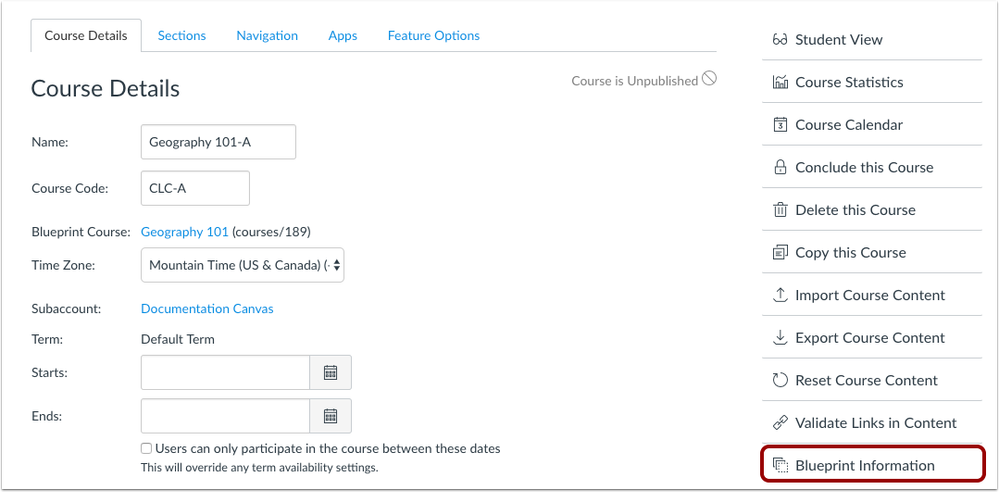Viewport: 999px width, 492px height.
Task: Open the Apps tab
Action: coord(343,36)
